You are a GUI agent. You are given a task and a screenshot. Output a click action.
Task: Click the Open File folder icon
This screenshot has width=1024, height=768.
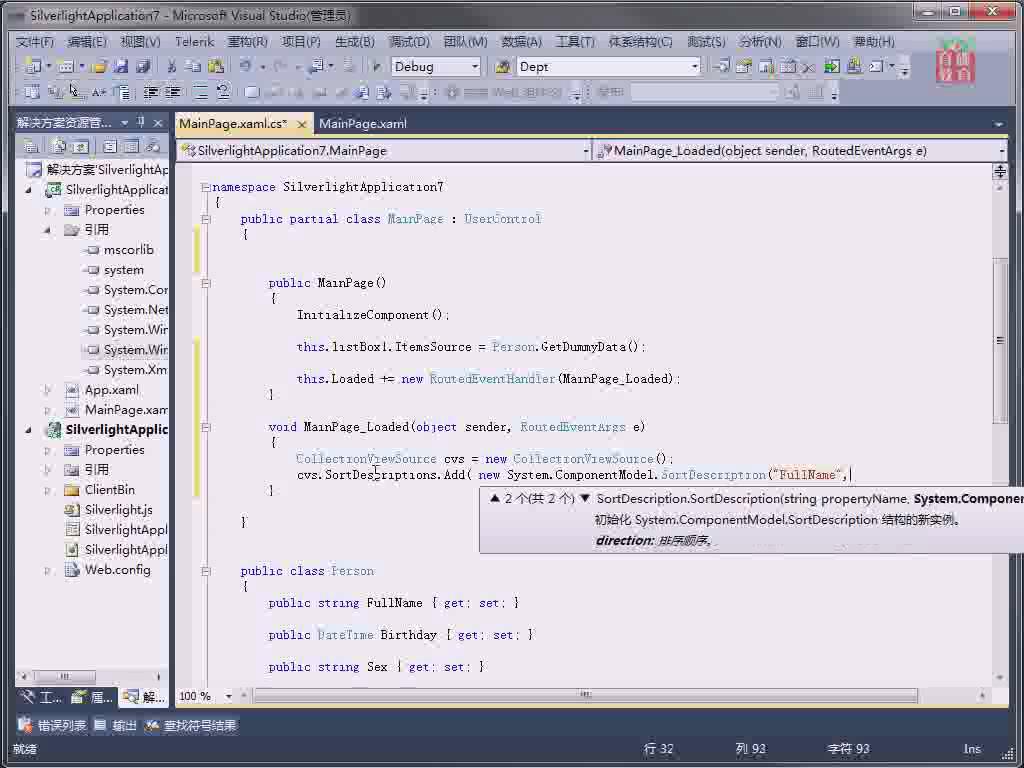tap(99, 66)
